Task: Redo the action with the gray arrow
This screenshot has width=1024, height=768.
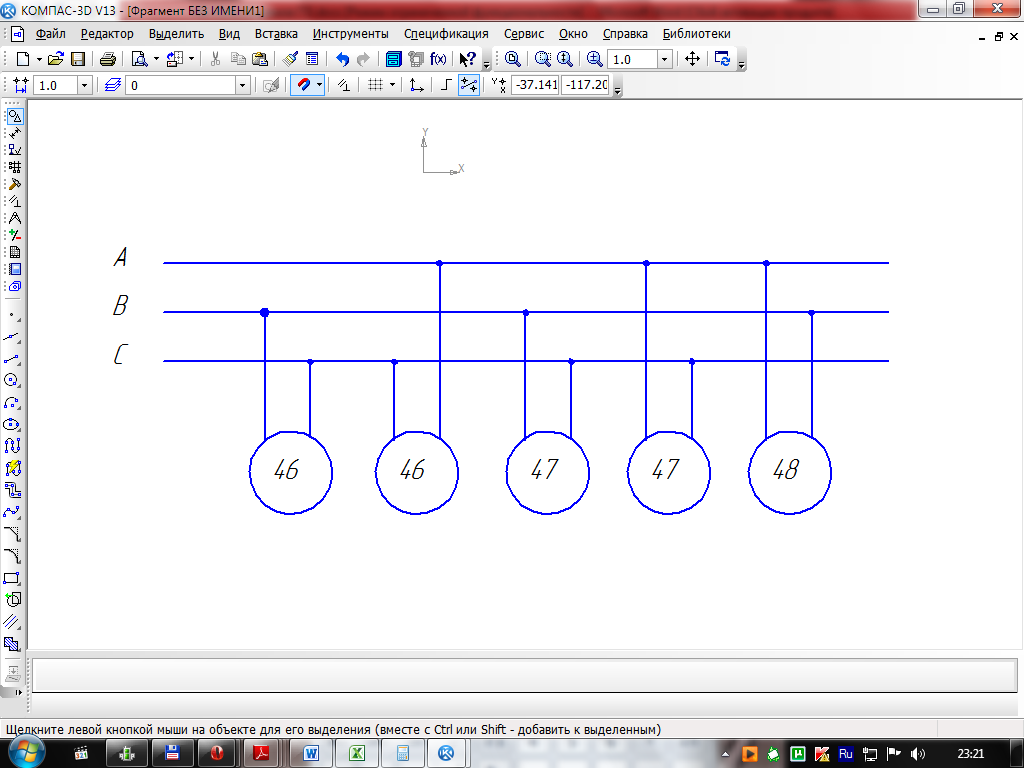Action: coord(363,59)
